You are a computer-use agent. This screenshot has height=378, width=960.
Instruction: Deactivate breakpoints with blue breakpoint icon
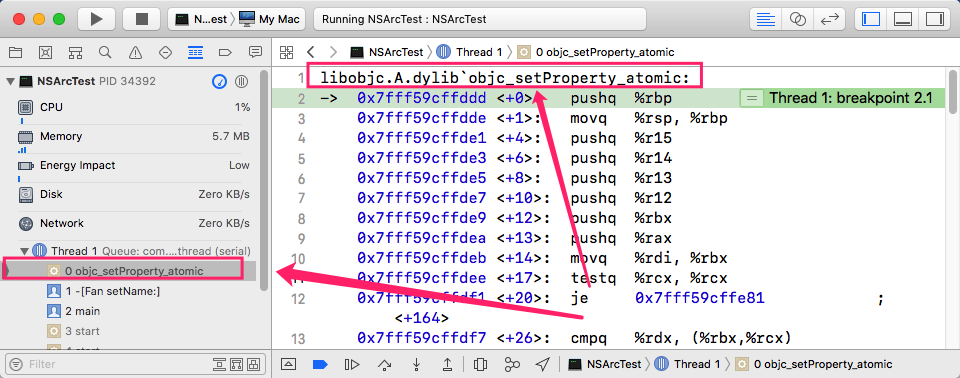coord(320,364)
